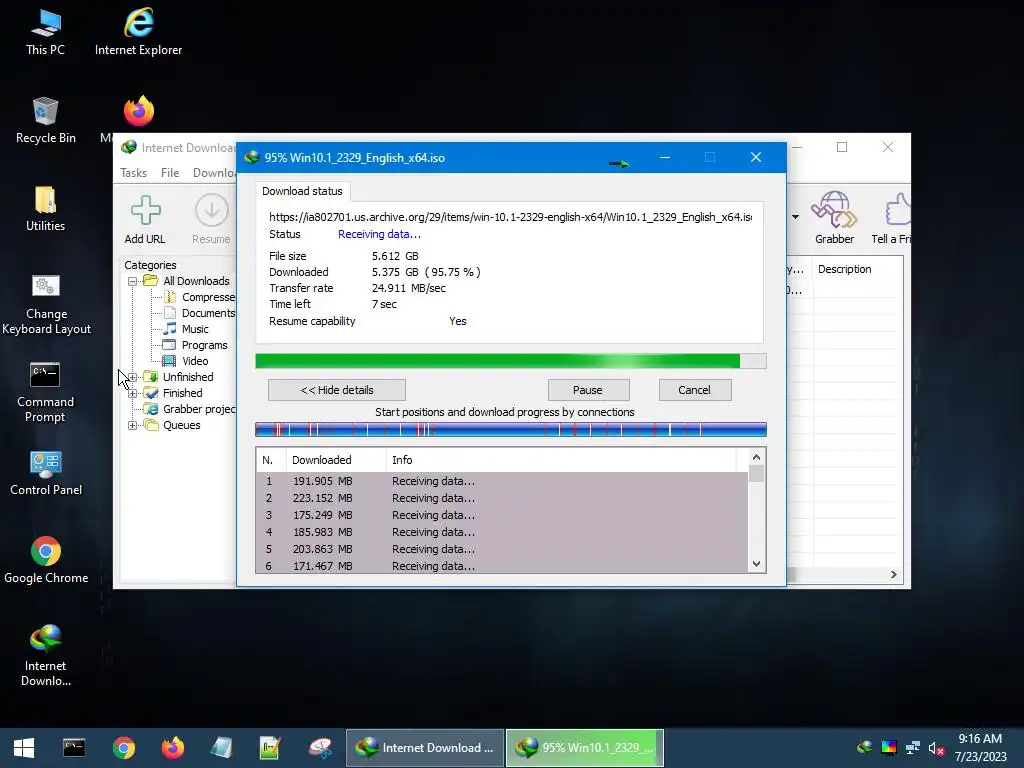Open Internet Download Manager desktop icon

coord(46,639)
